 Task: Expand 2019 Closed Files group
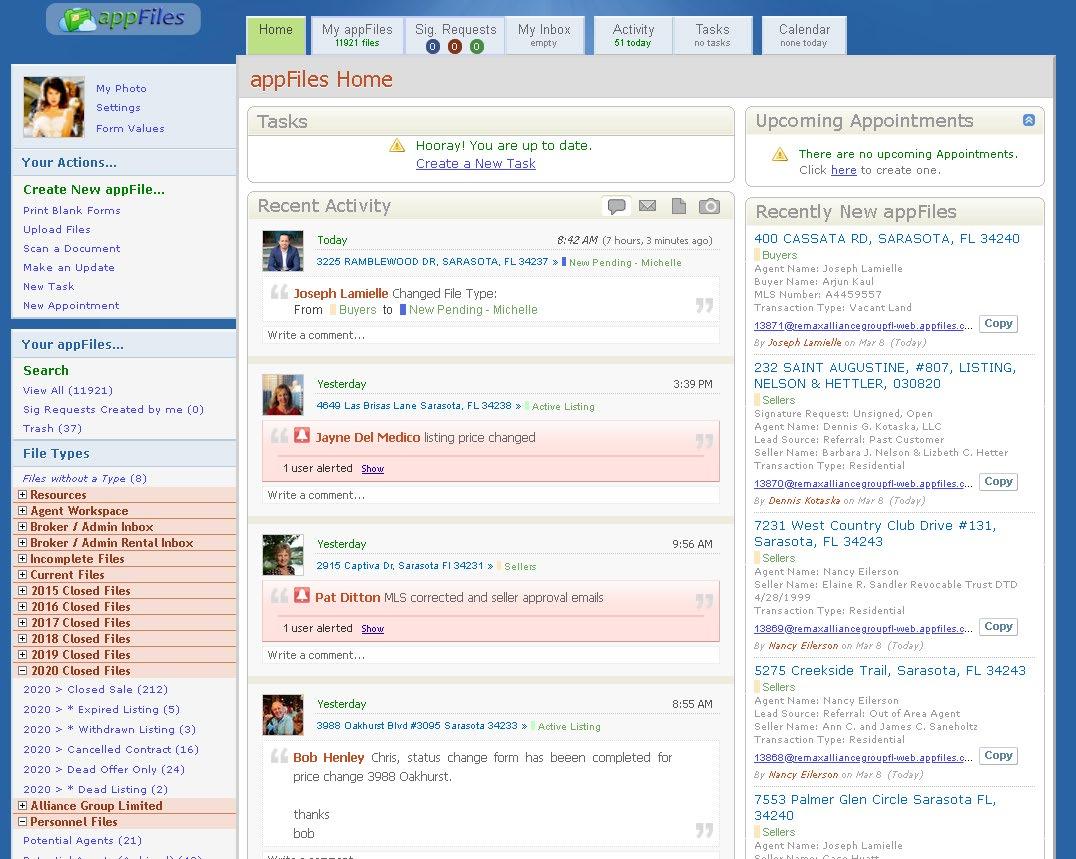[22, 655]
